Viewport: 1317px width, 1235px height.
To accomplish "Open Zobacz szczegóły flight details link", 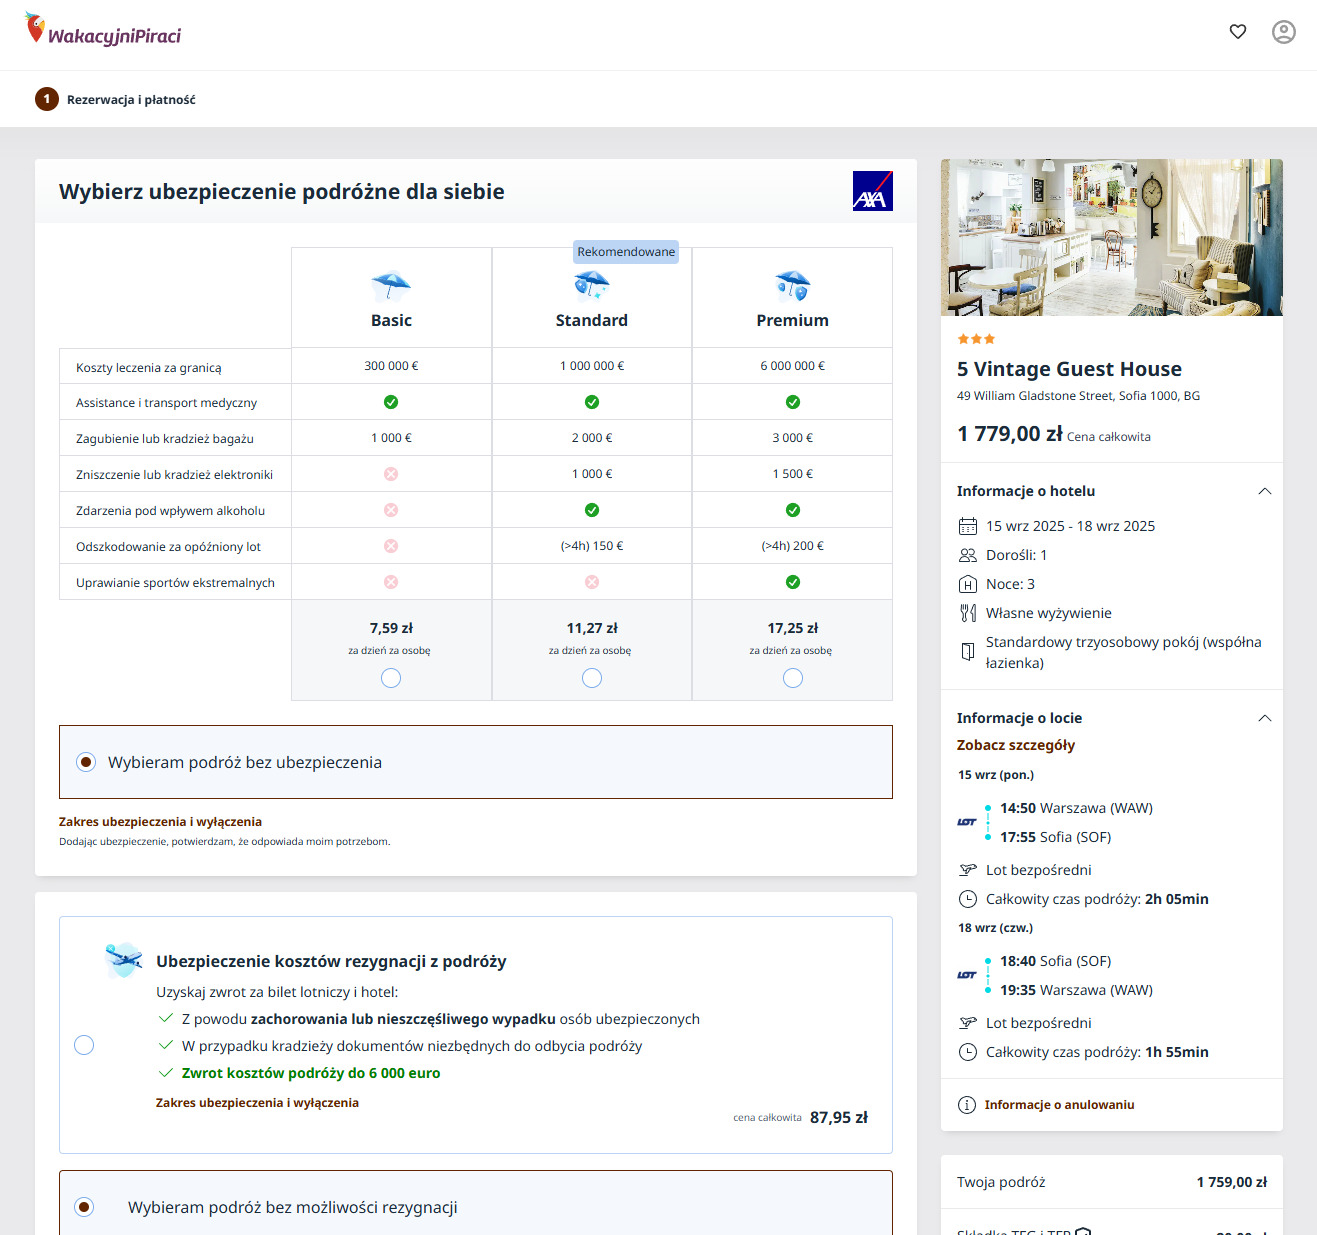I will [1016, 745].
